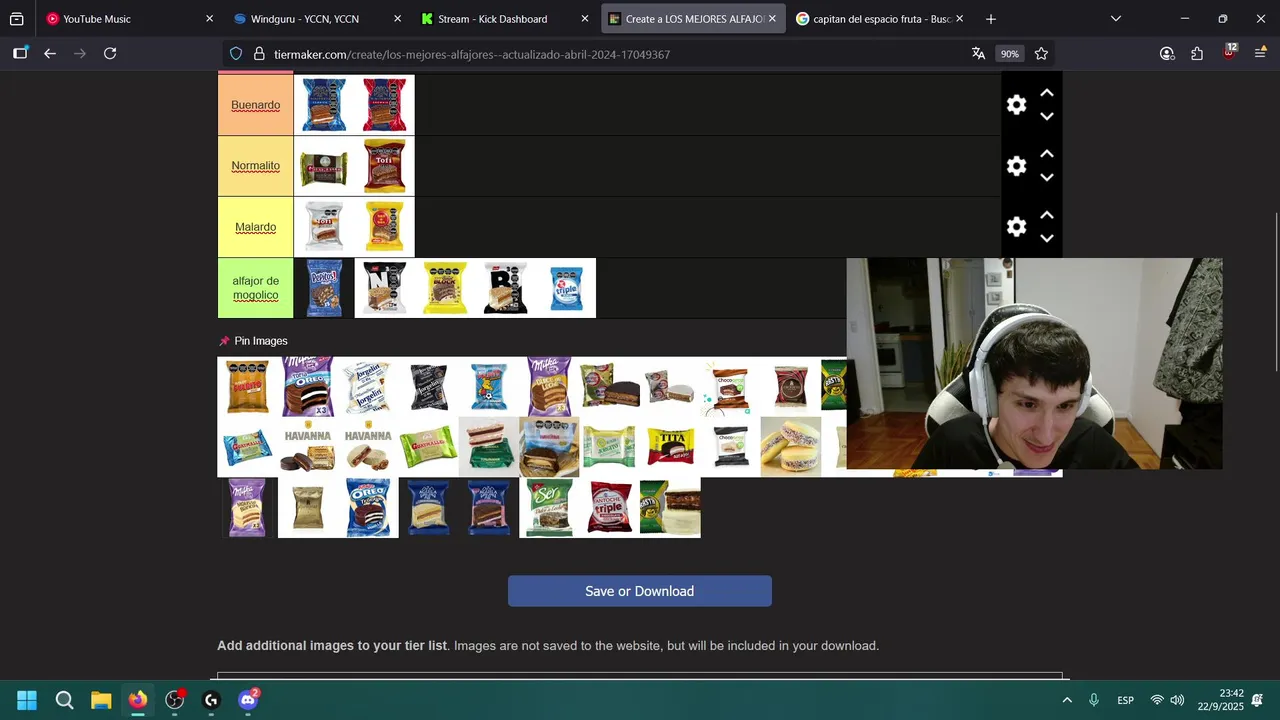Open File Explorer from taskbar
This screenshot has width=1280, height=720.
(101, 700)
